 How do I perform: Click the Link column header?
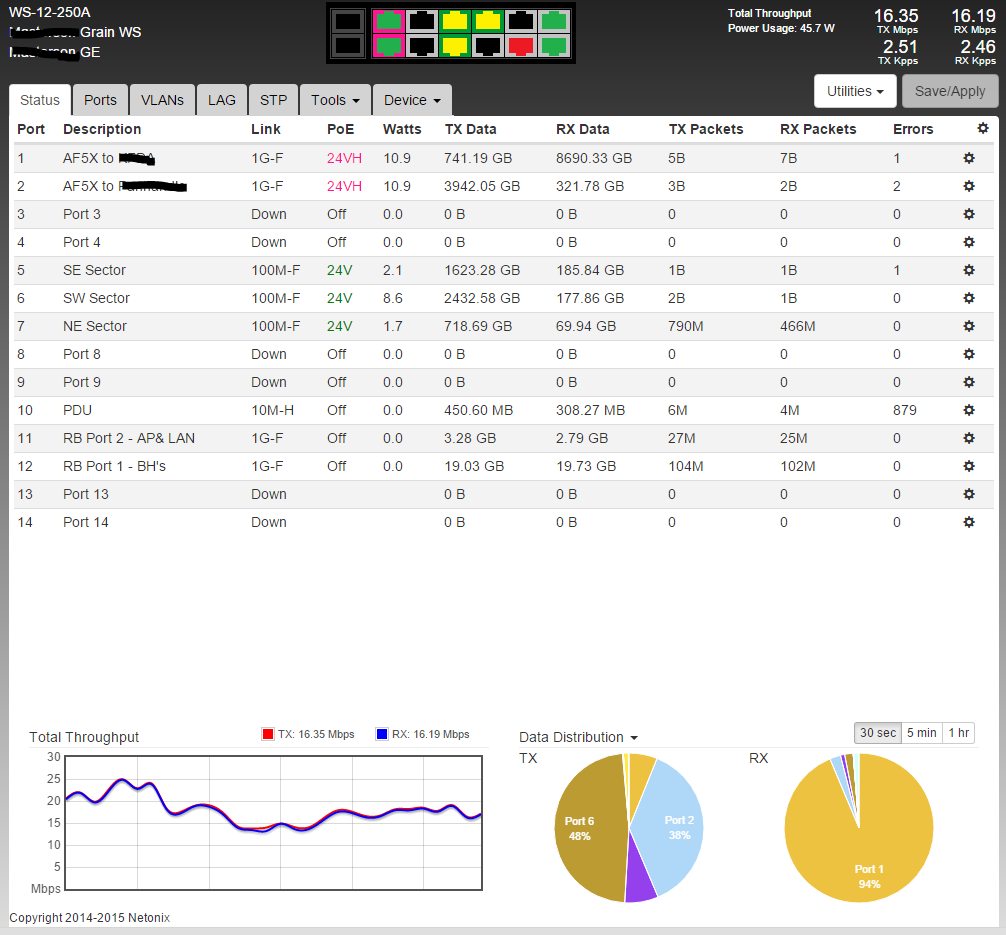point(266,129)
